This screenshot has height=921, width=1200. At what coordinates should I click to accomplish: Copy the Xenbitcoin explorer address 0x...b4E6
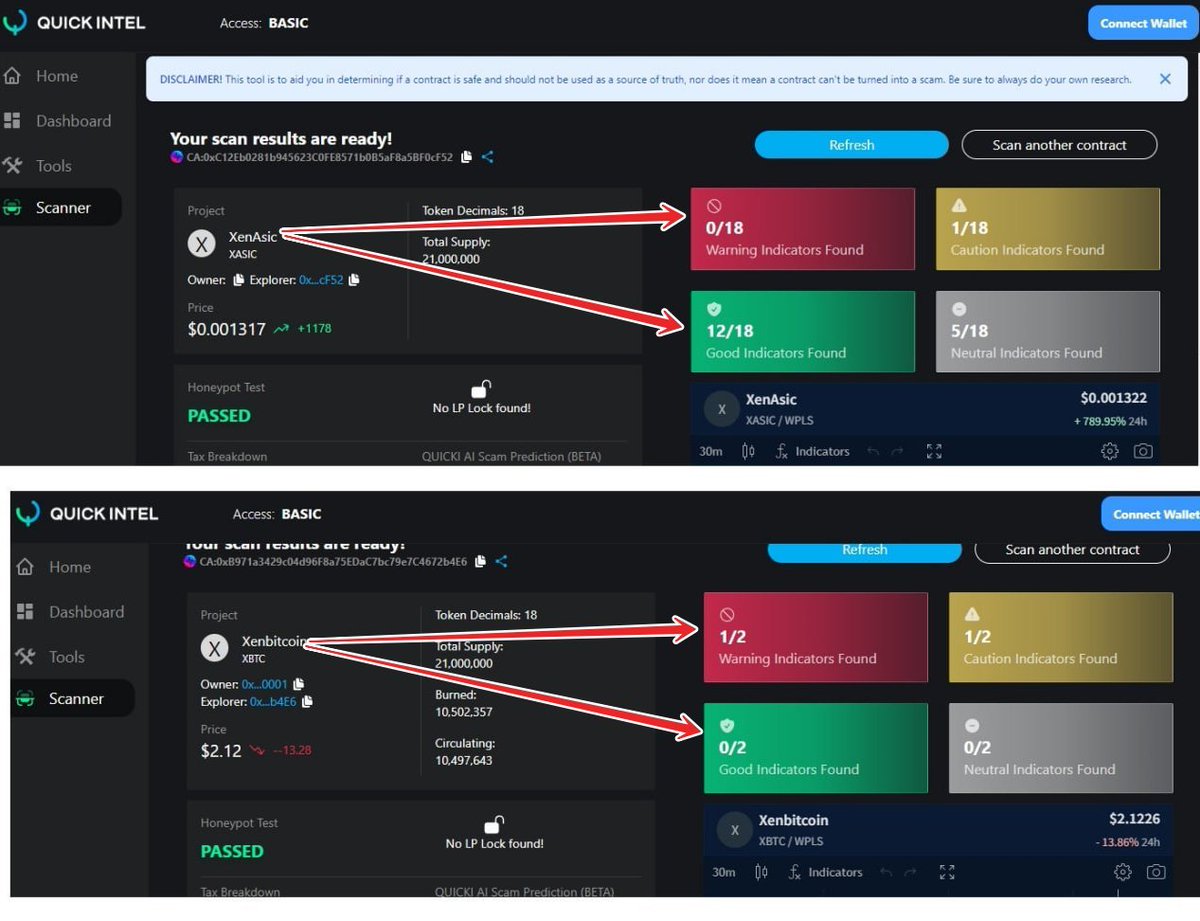tap(307, 702)
